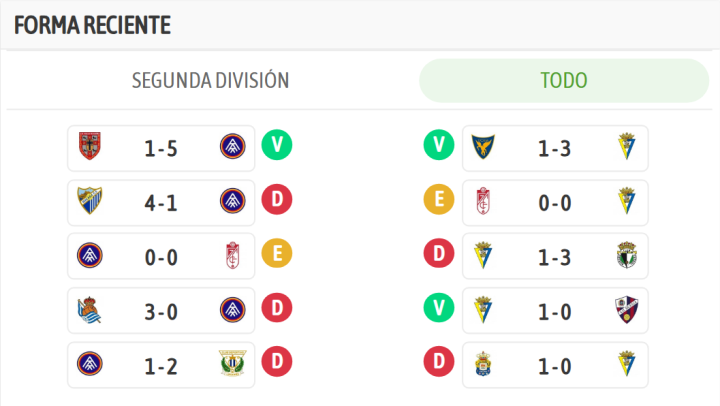Click red D badge beside Las Palmas match
This screenshot has width=720, height=406.
[x=438, y=362]
